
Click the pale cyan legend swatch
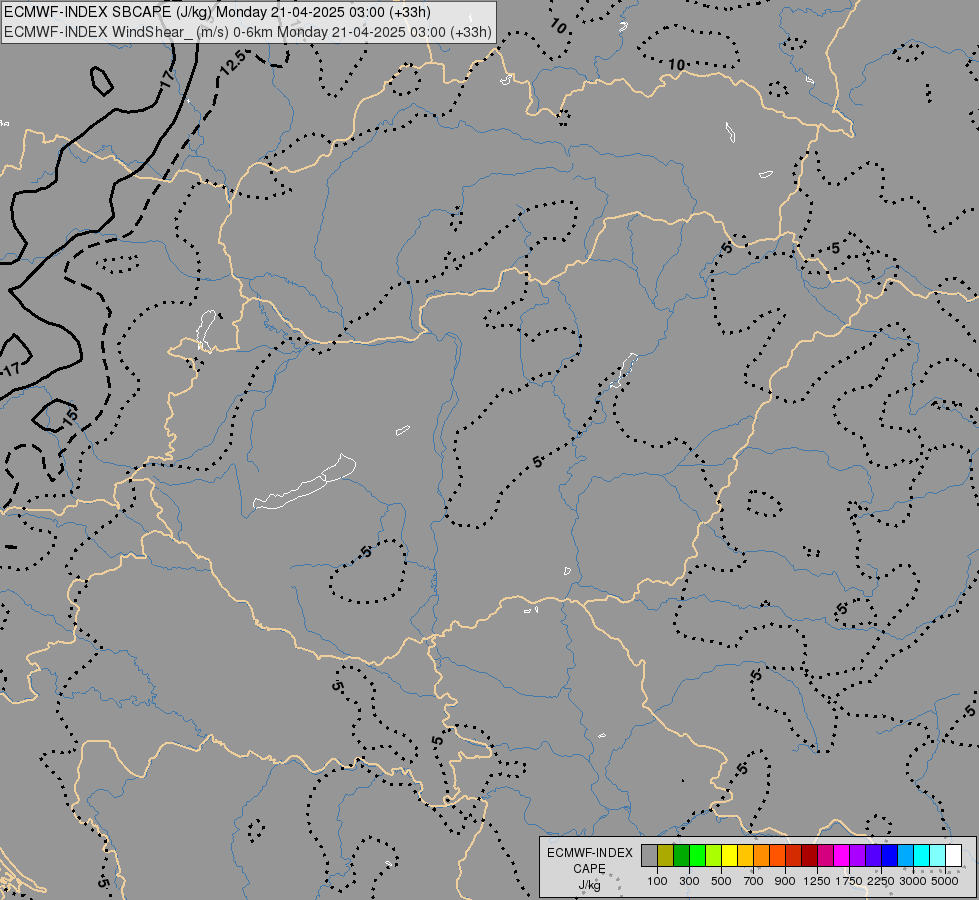click(x=937, y=856)
